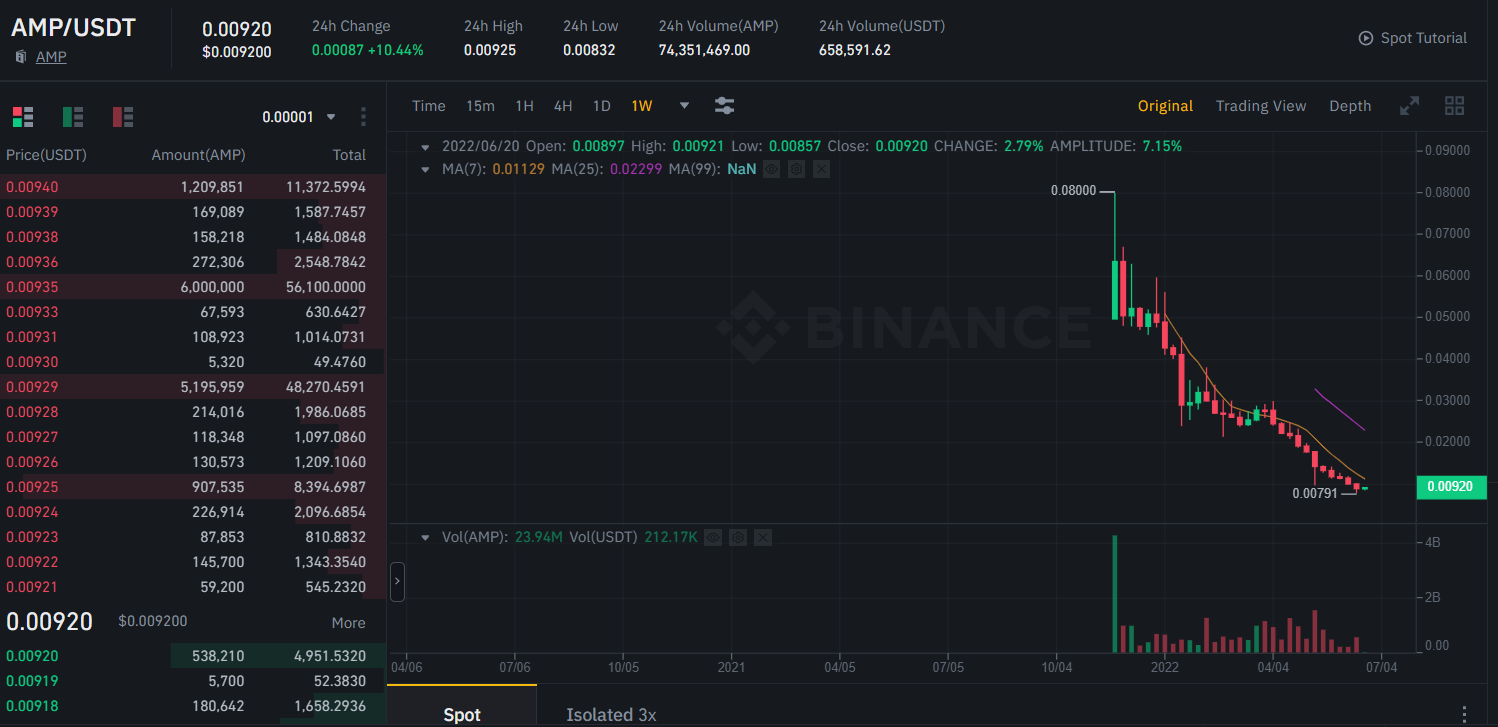Remove MA indicator with X icon
The height and width of the screenshot is (727, 1498).
821,169
